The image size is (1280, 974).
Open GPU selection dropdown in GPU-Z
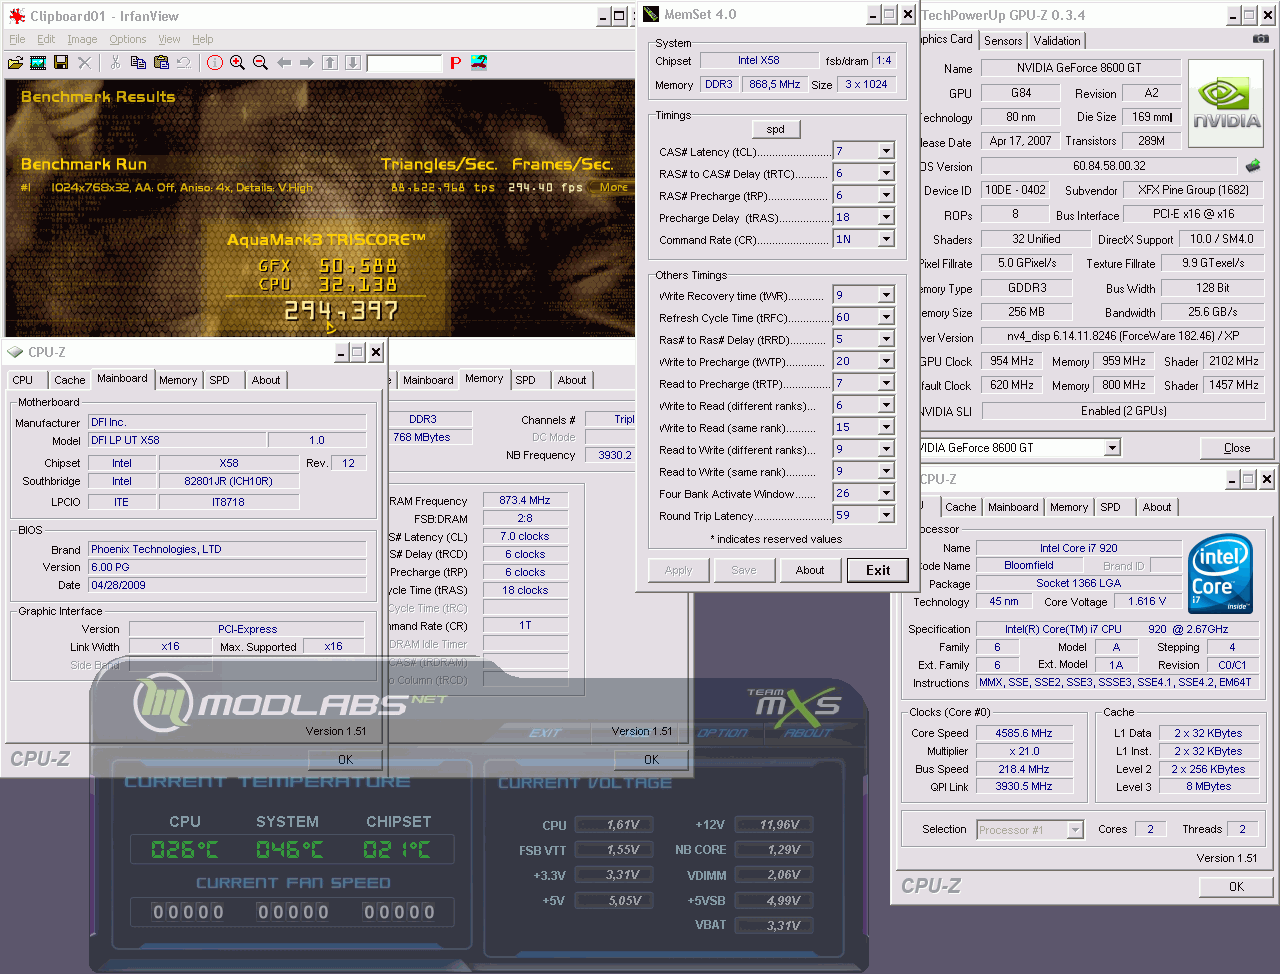pyautogui.click(x=1113, y=447)
